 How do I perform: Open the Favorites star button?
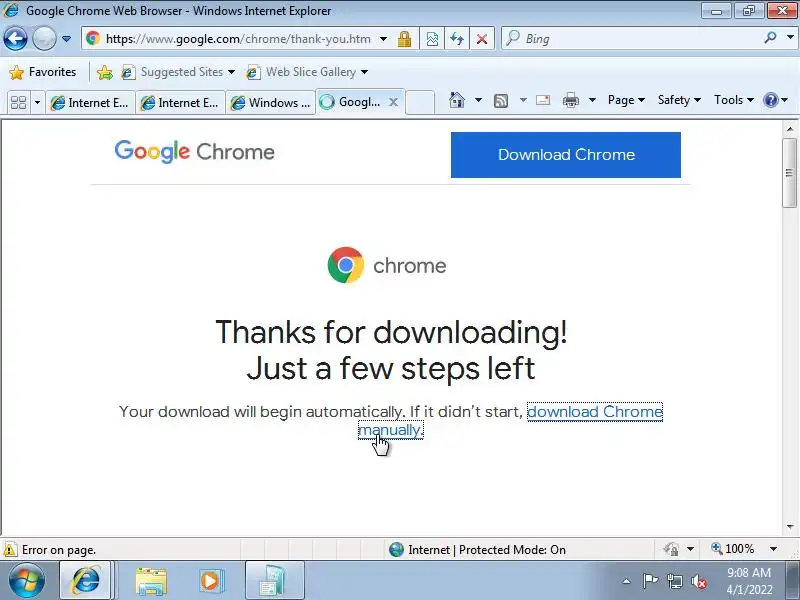pos(43,72)
